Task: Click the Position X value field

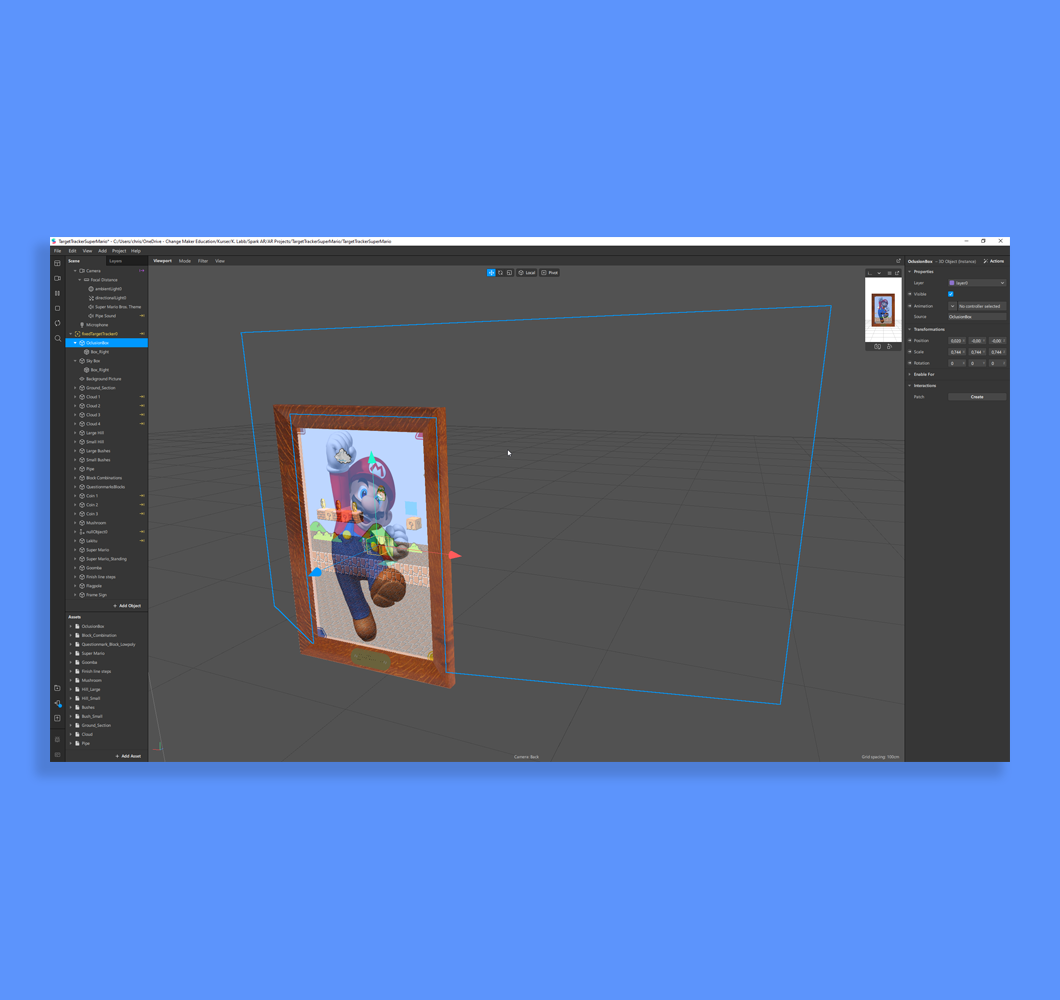Action: point(957,341)
